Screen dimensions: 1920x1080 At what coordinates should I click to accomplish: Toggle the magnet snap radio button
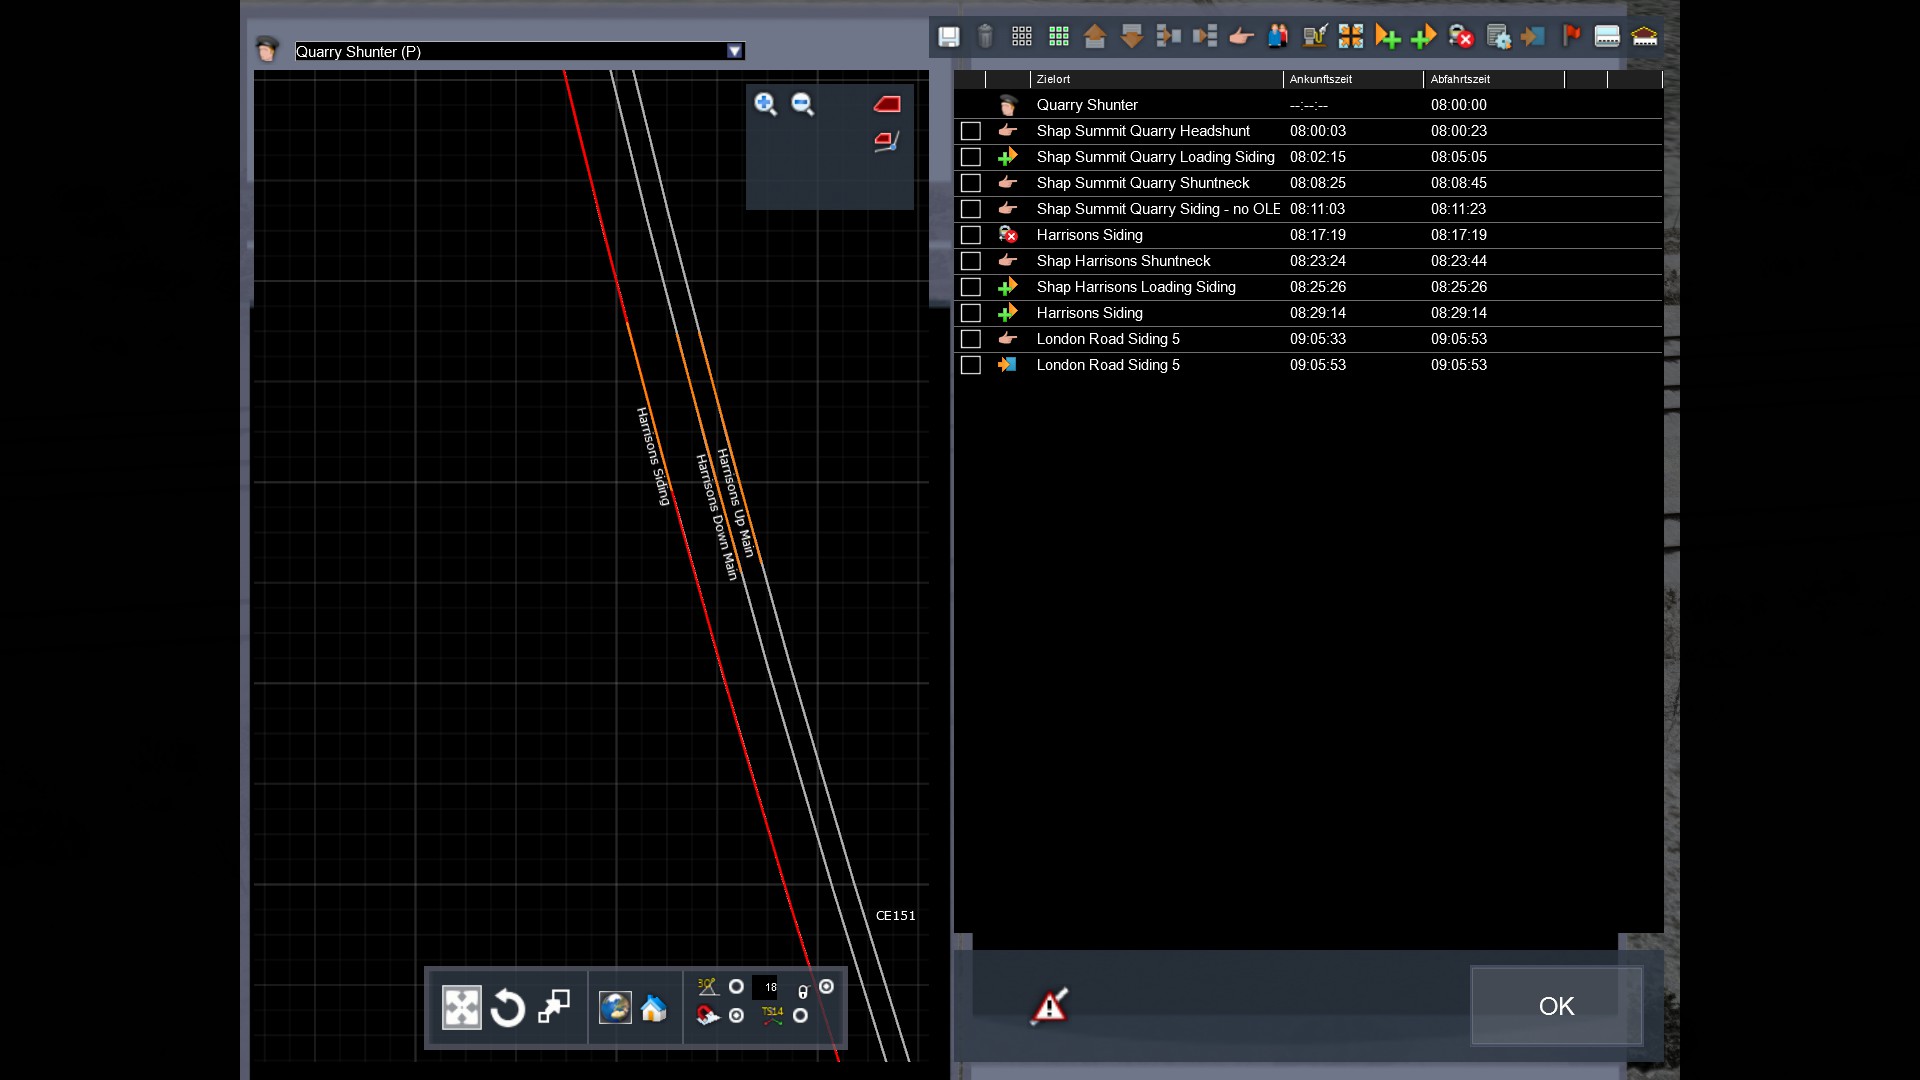[x=737, y=1015]
